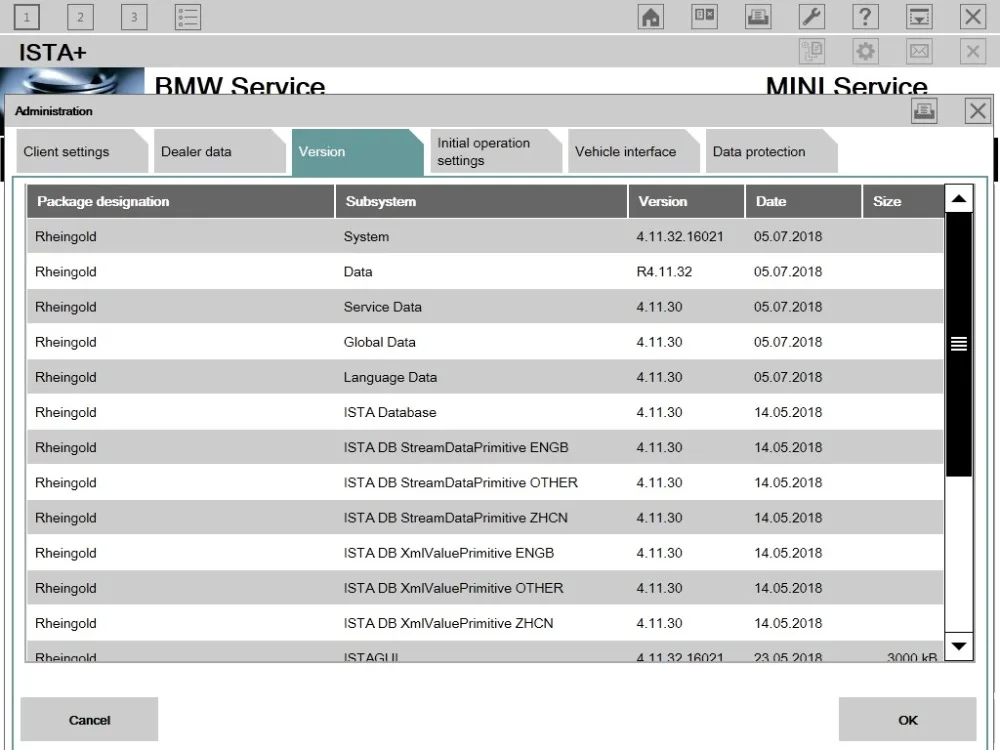
Task: Click version value R4.11.32
Action: [664, 272]
